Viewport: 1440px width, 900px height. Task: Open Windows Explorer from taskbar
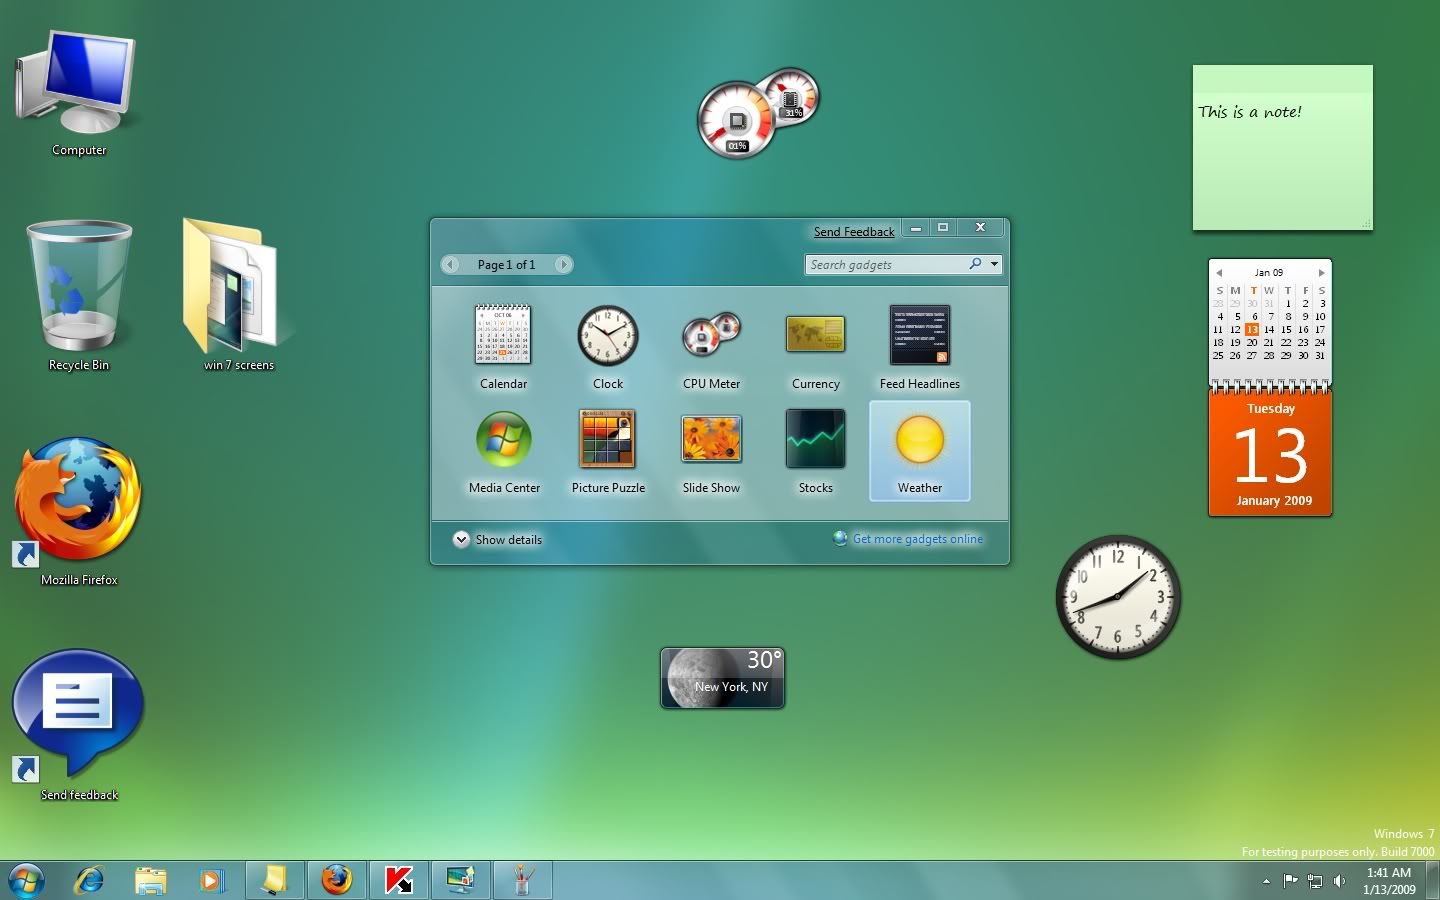pos(150,880)
